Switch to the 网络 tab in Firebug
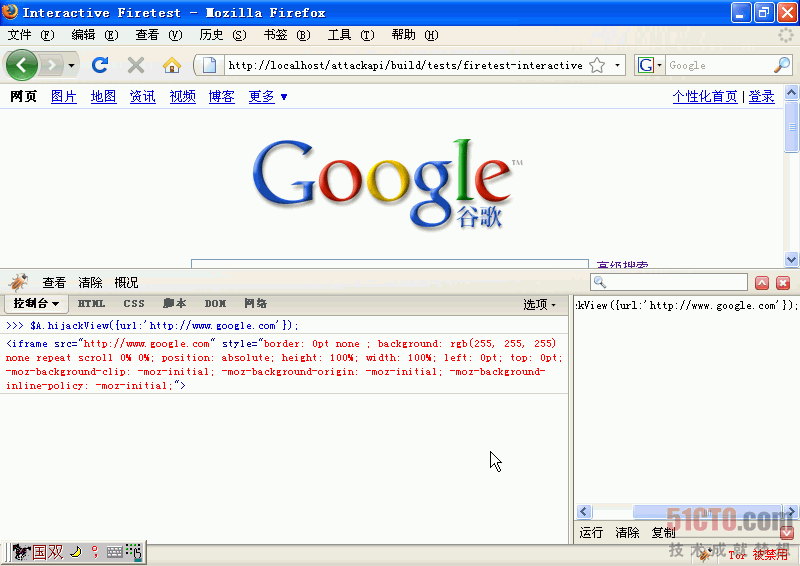The height and width of the screenshot is (566, 800). (256, 304)
